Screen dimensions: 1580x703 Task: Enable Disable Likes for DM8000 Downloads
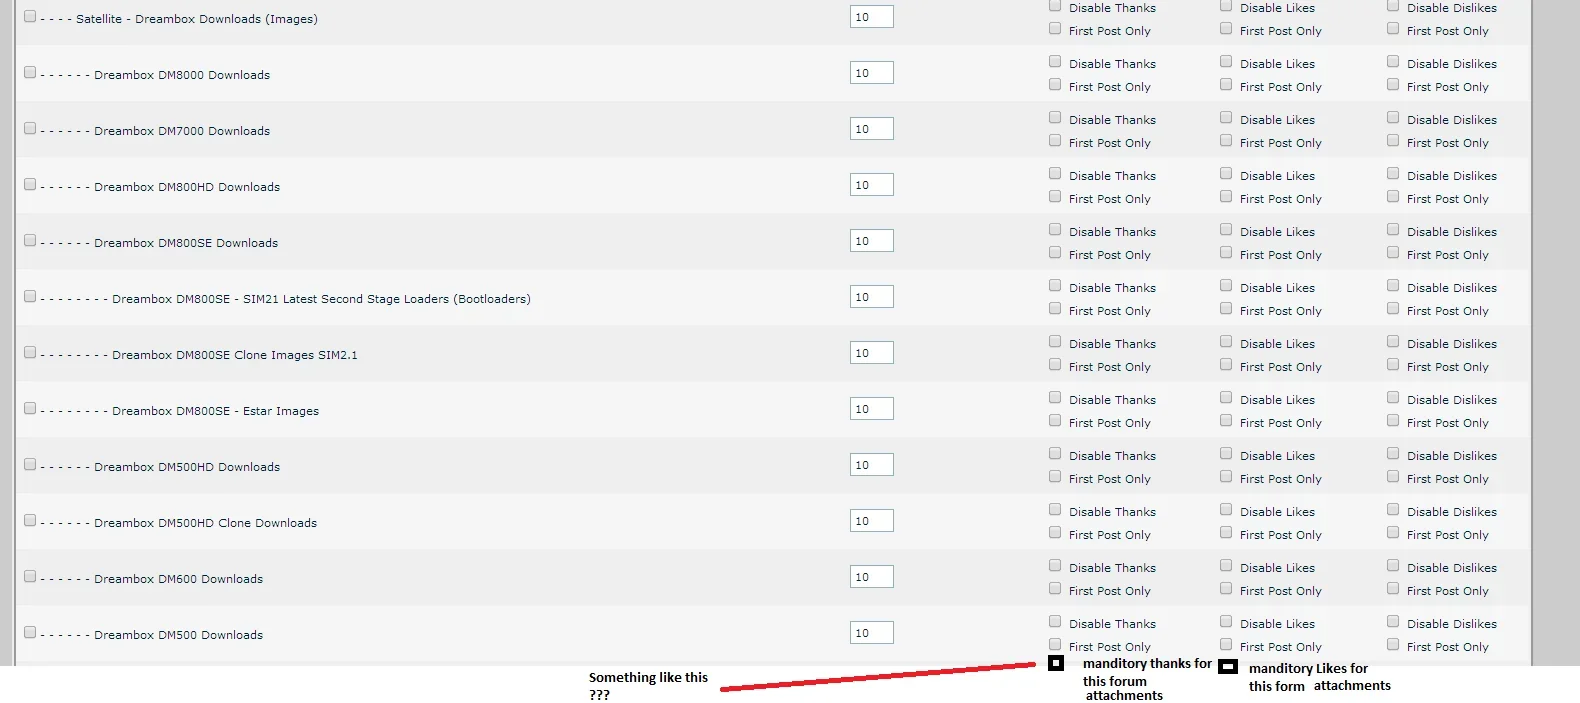tap(1226, 61)
